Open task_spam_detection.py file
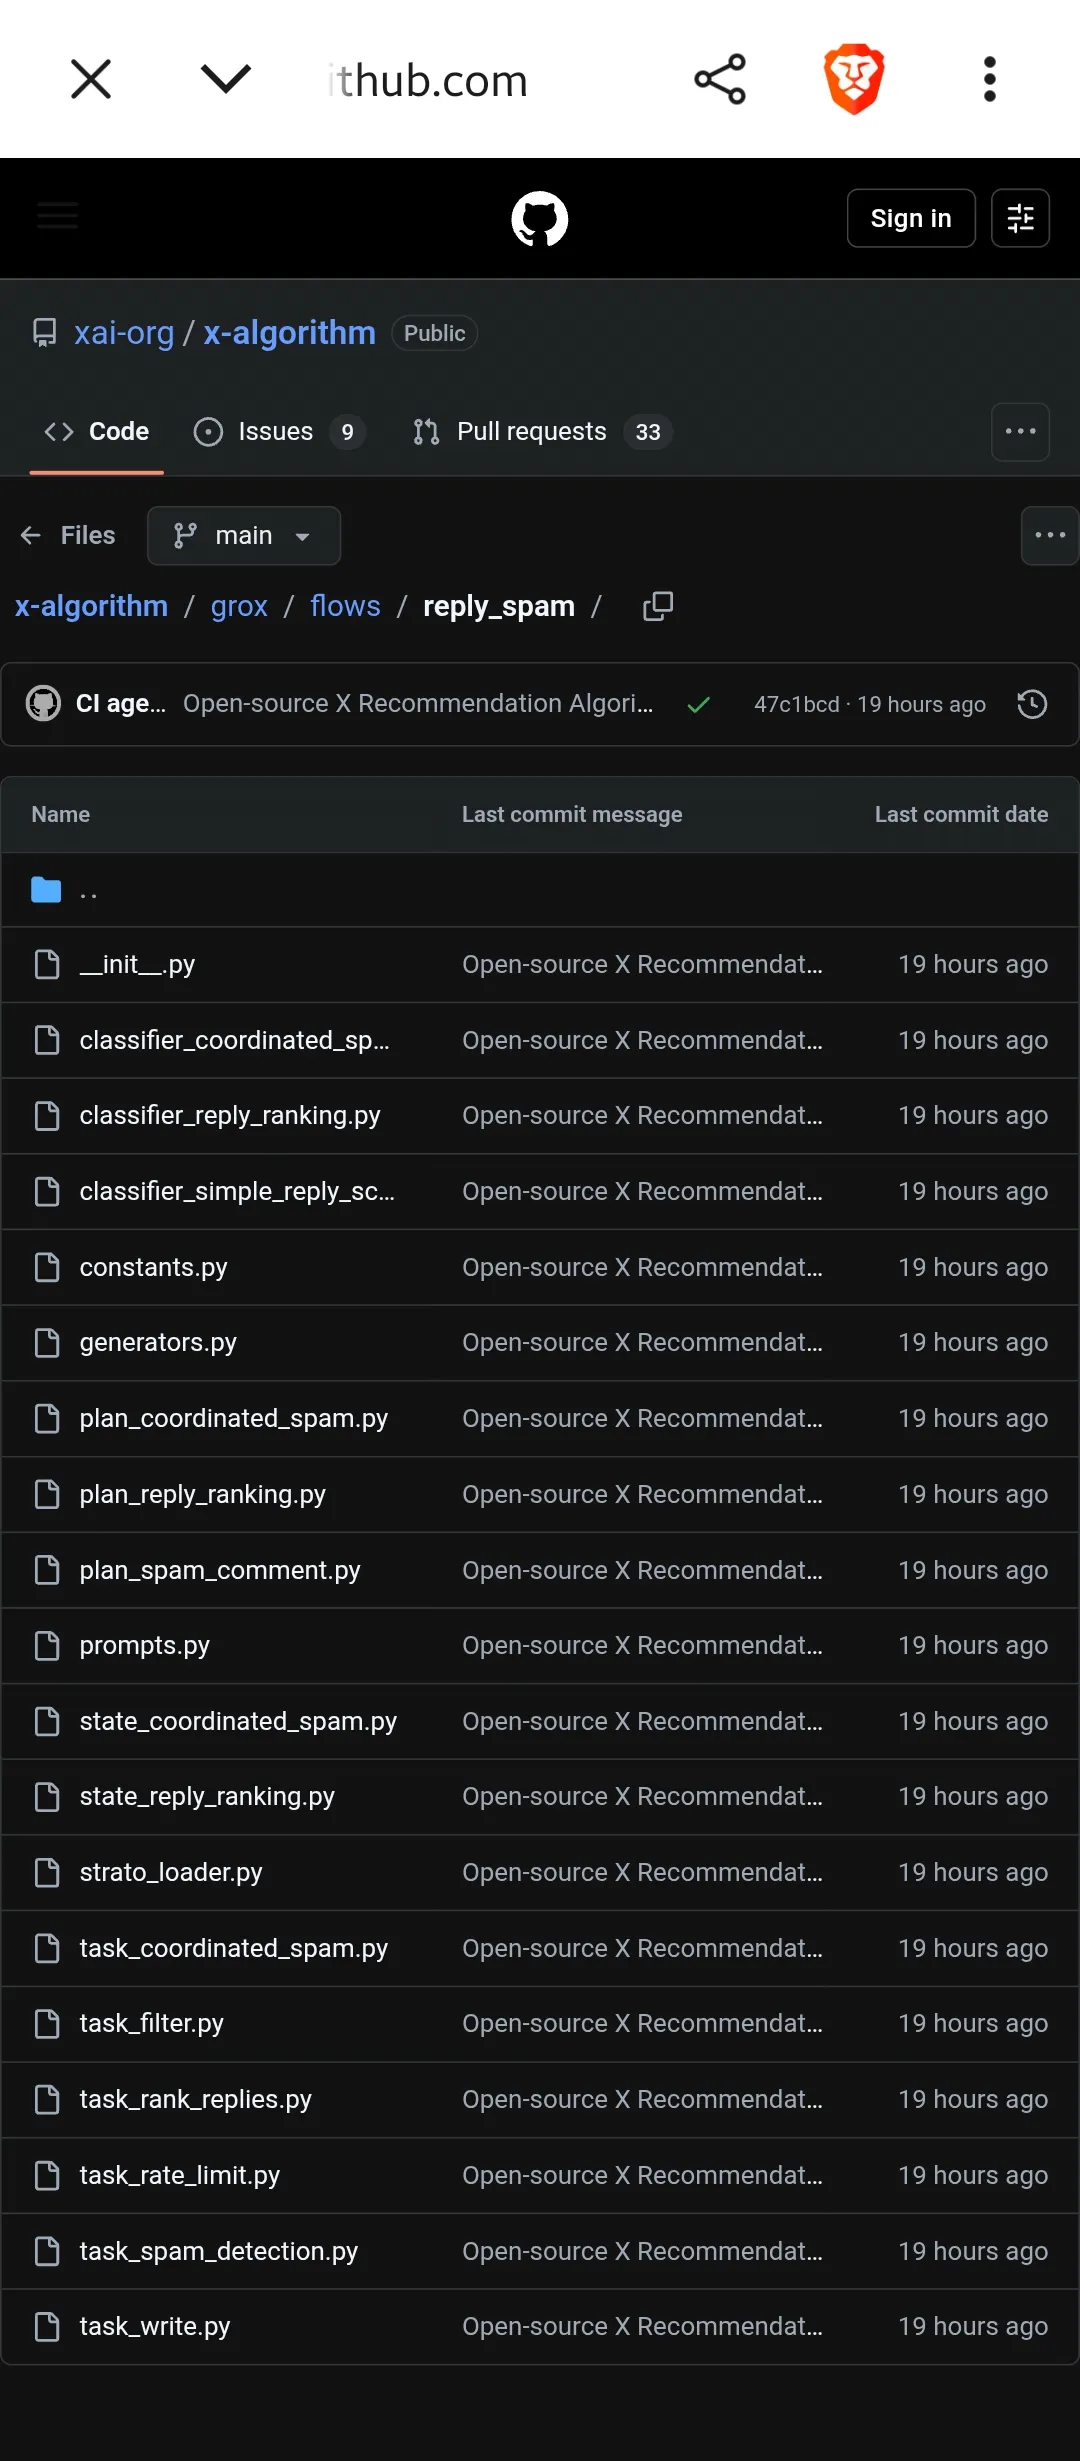Screen dimensions: 1080x2461 coord(219,2252)
